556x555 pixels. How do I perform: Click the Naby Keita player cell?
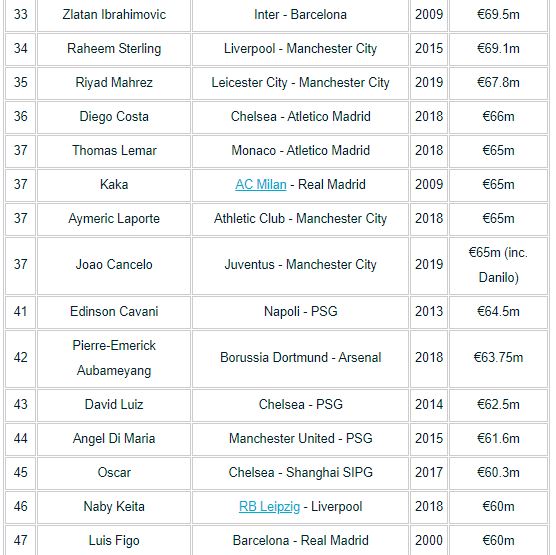point(114,507)
